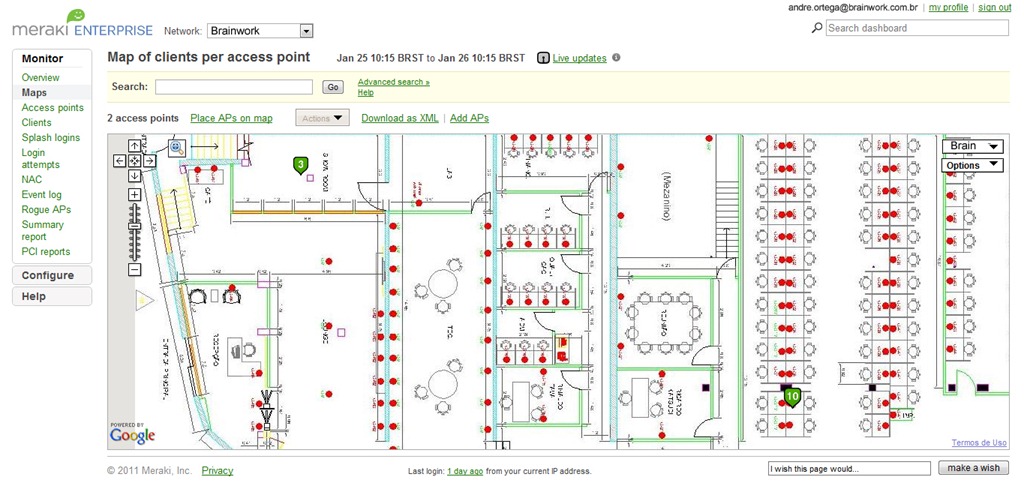Open the Privacy link in footer
The width and height of the screenshot is (1024, 495).
tap(217, 471)
